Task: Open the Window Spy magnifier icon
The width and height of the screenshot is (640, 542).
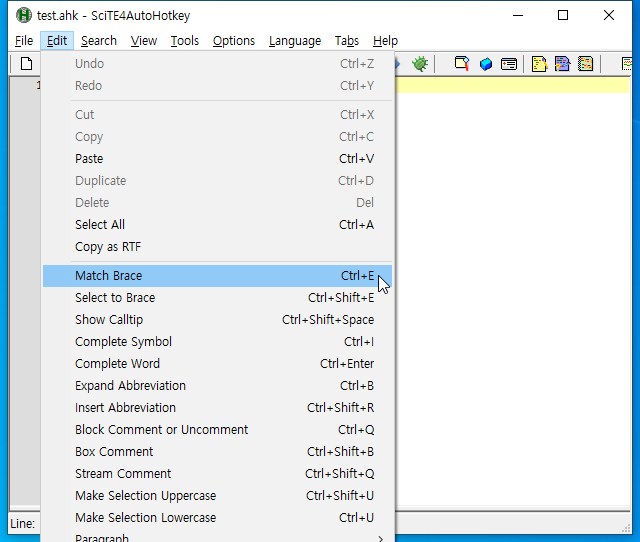Action: point(462,64)
